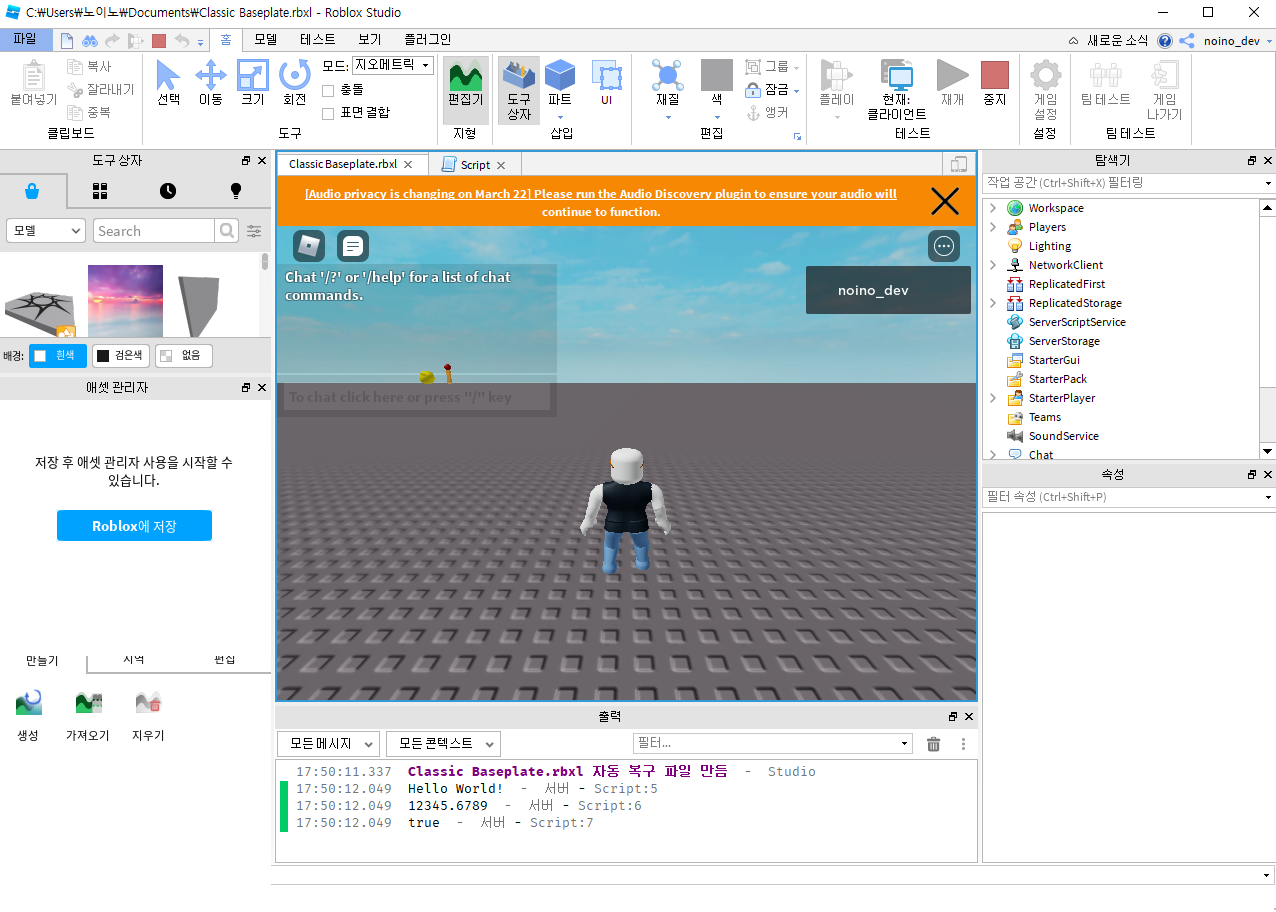Enable the 충돌 collisions checkbox
1276x912 pixels.
[328, 90]
